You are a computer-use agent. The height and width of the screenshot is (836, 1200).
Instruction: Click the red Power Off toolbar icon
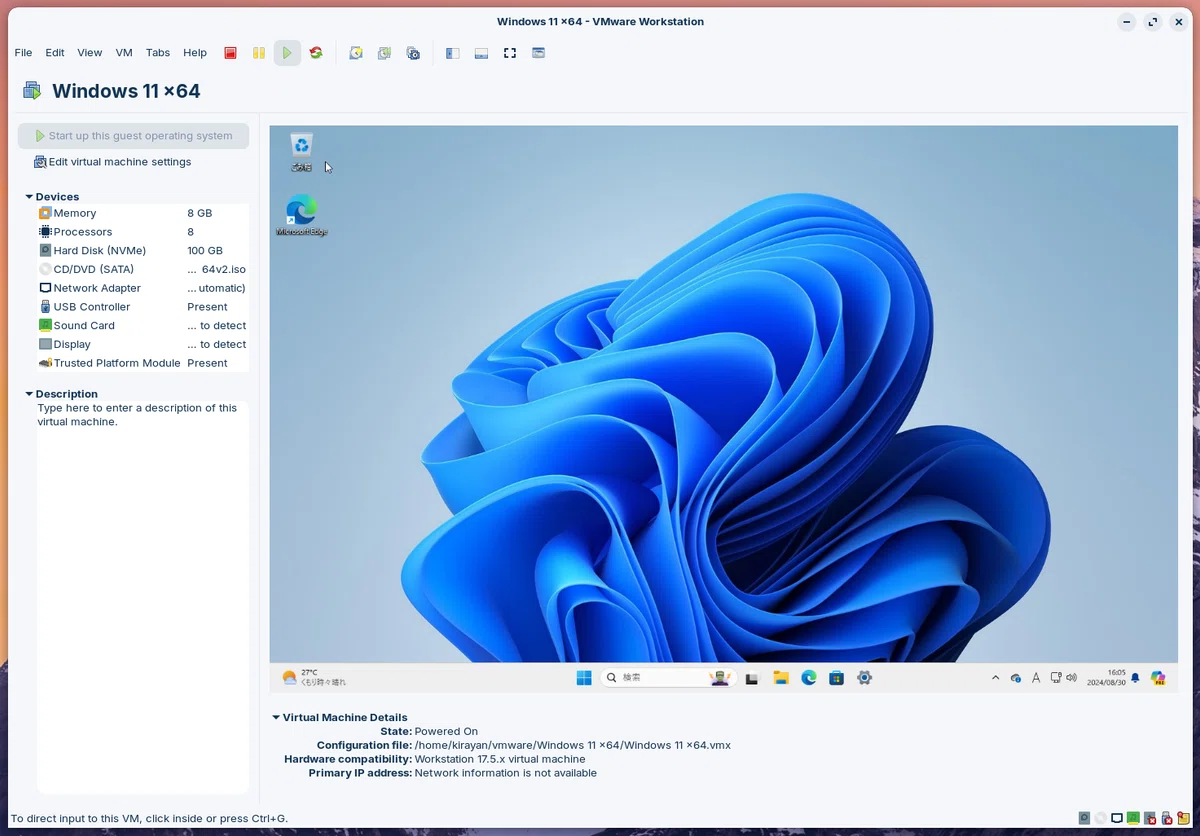[230, 53]
